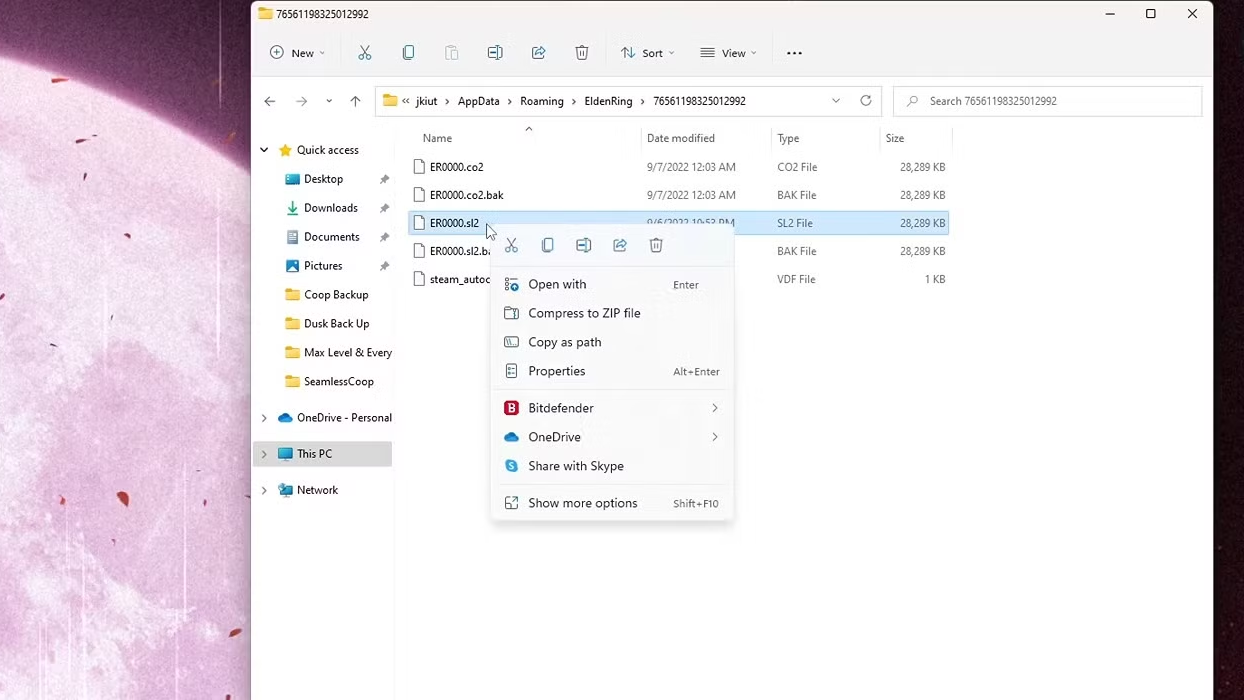Click the Pictures icon in the sidebar

point(292,266)
